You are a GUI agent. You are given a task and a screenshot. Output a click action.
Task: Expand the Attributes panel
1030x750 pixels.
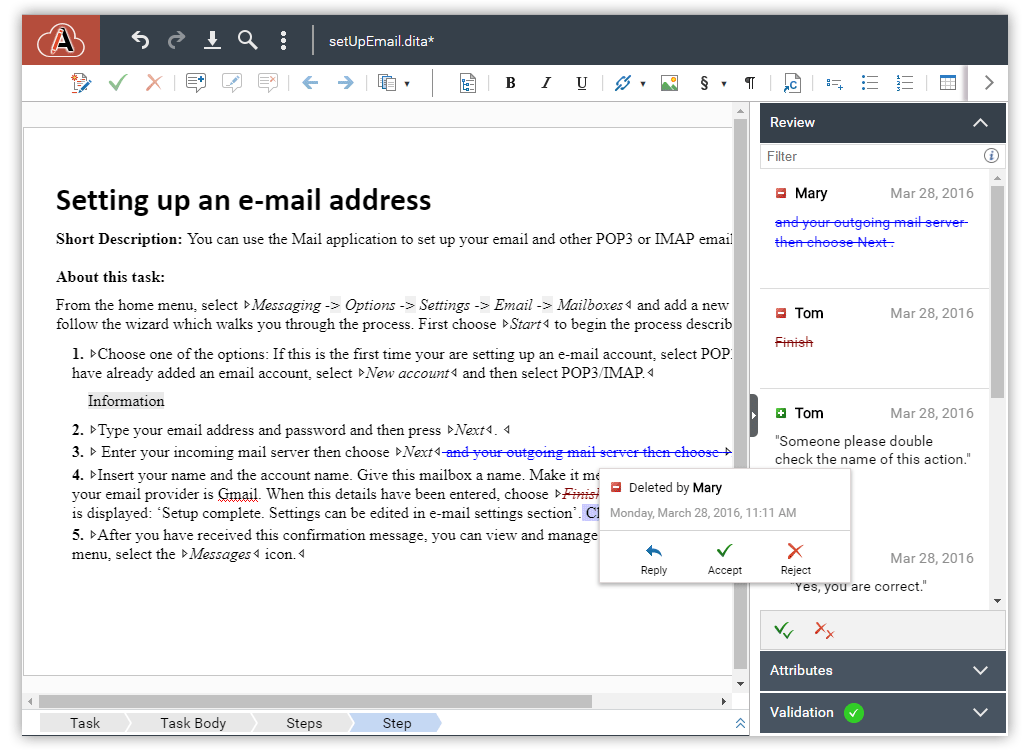pos(883,671)
